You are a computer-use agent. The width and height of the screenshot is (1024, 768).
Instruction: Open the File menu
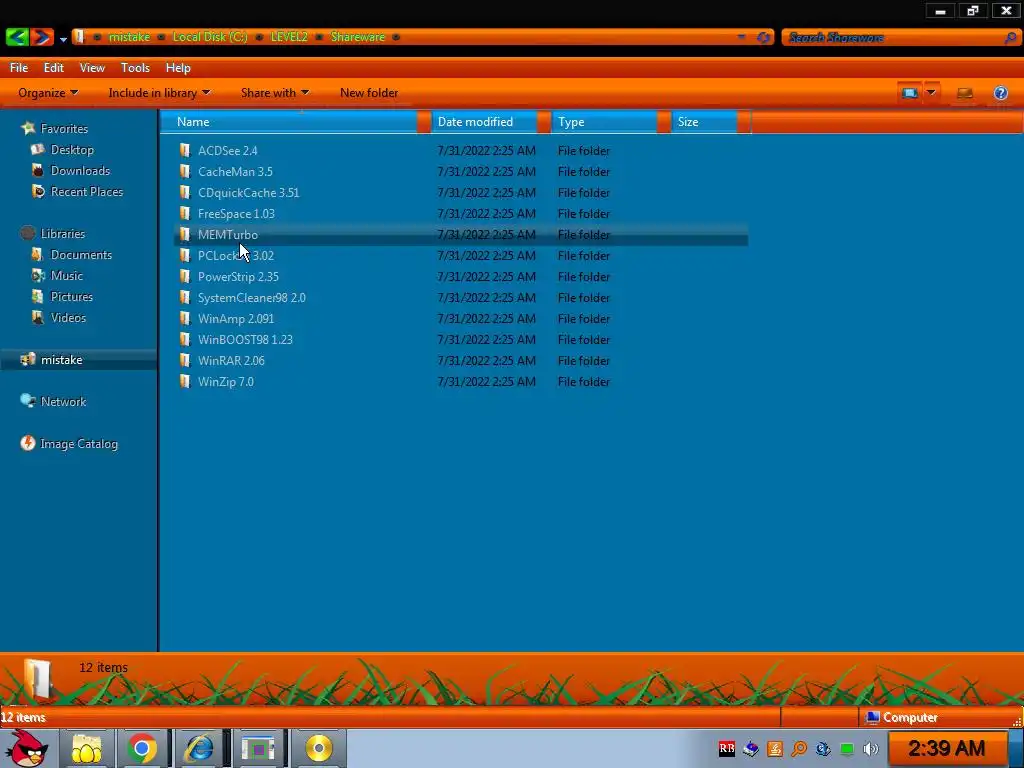(19, 67)
